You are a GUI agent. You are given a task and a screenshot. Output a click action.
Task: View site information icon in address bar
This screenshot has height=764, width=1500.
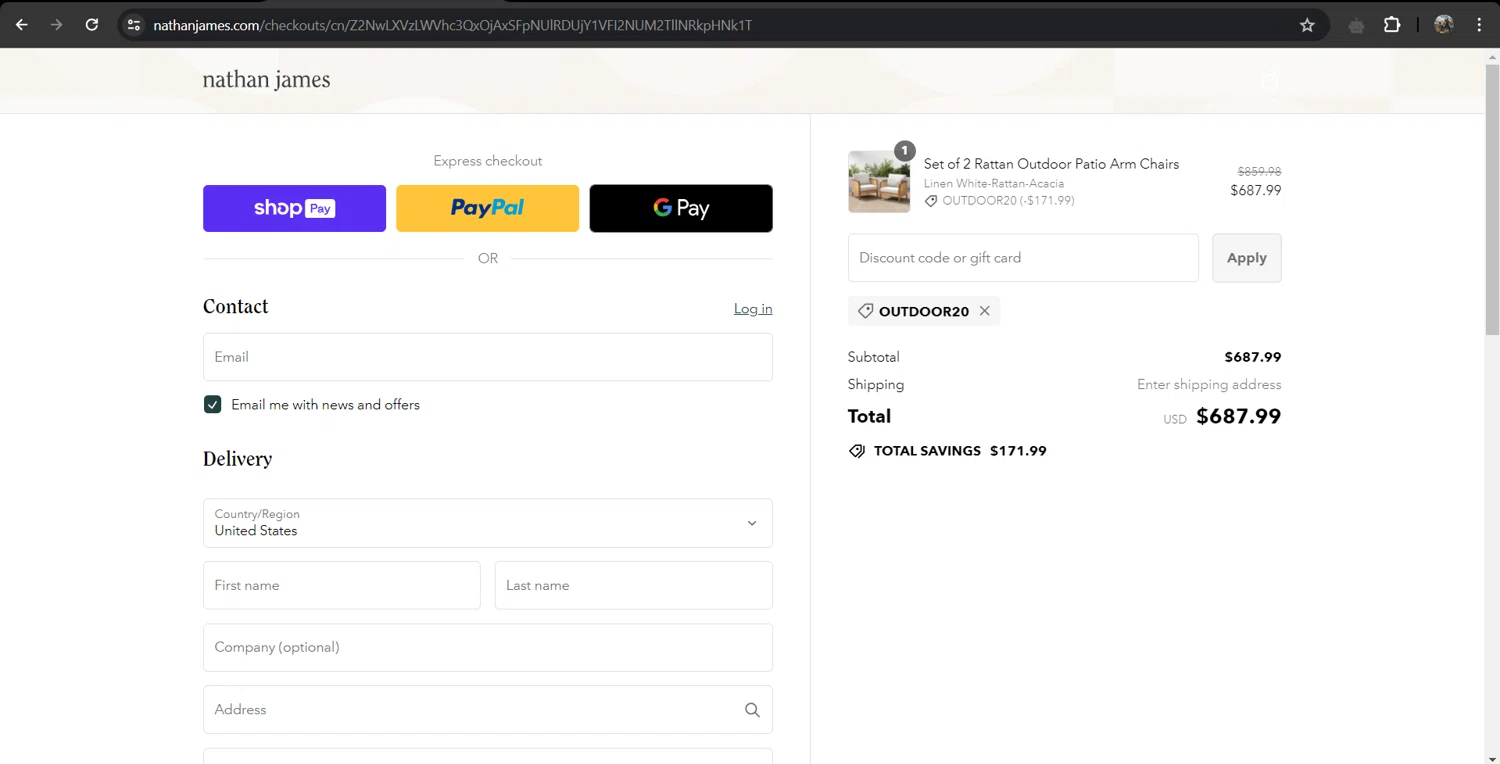[134, 25]
